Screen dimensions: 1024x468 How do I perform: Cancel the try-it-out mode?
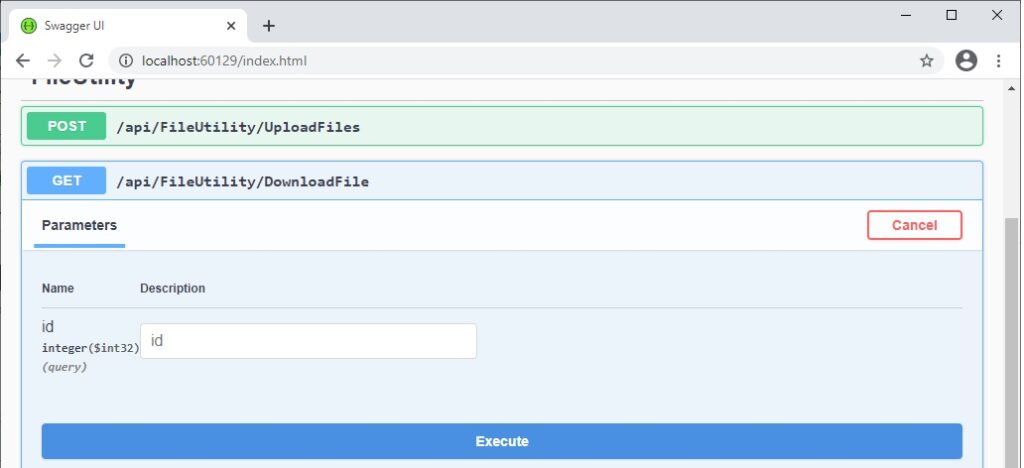914,225
